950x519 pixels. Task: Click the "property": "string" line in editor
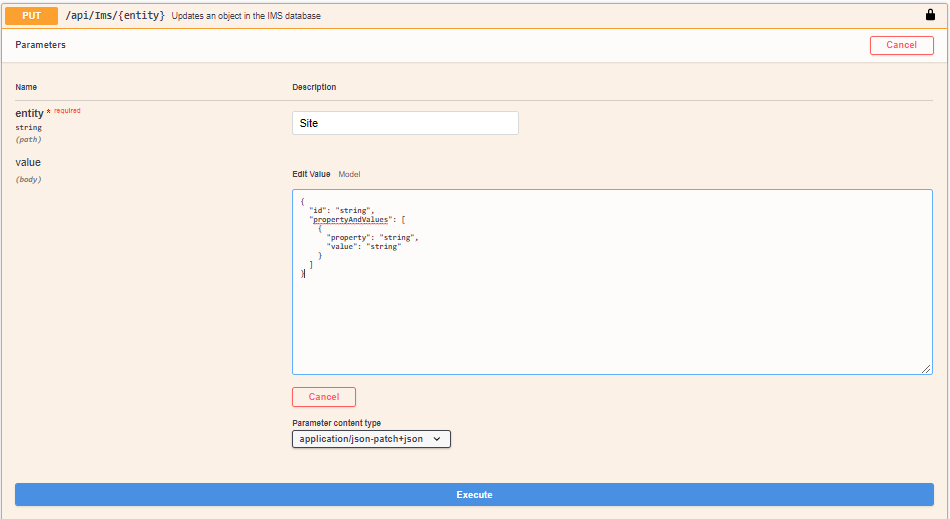372,238
